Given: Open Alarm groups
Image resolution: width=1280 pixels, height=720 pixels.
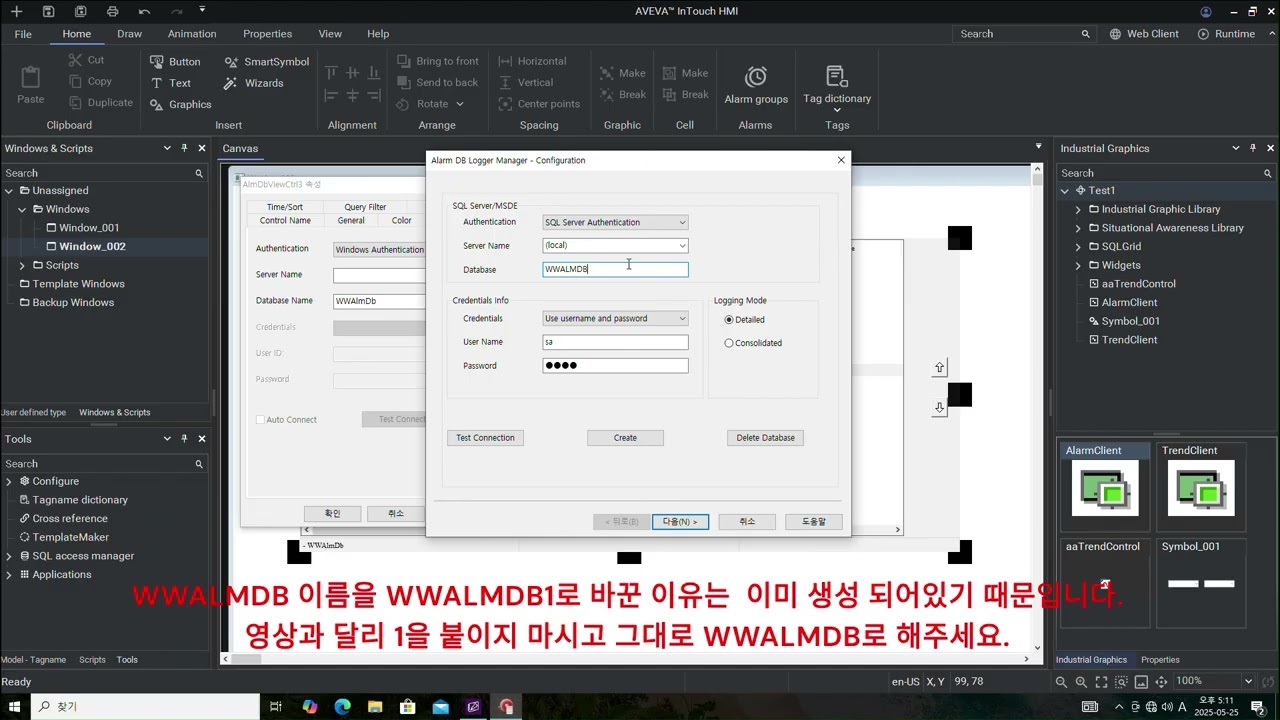Looking at the screenshot, I should tap(756, 85).
